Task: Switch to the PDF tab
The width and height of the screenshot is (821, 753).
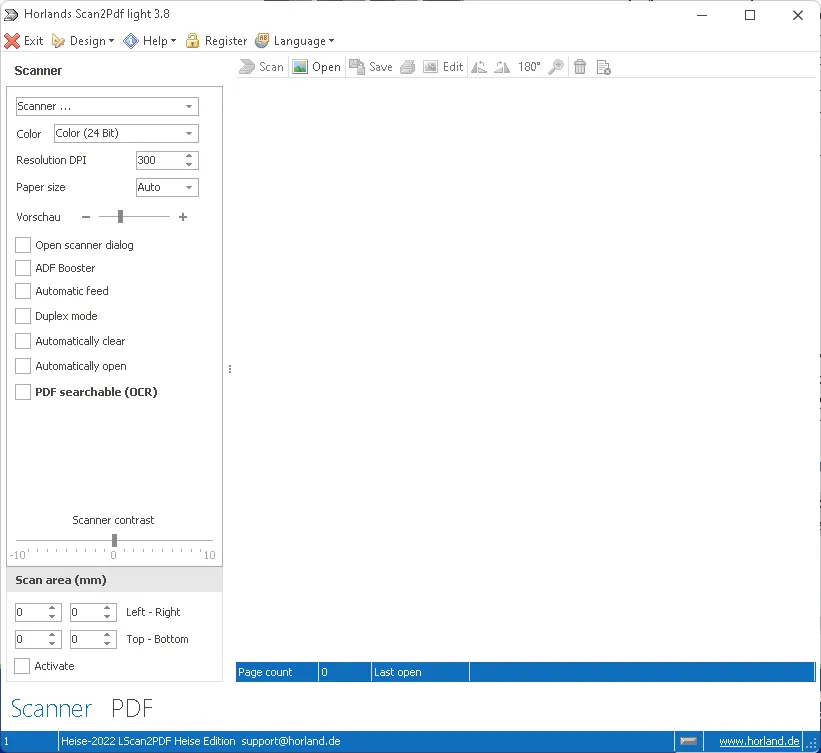Action: [x=132, y=708]
